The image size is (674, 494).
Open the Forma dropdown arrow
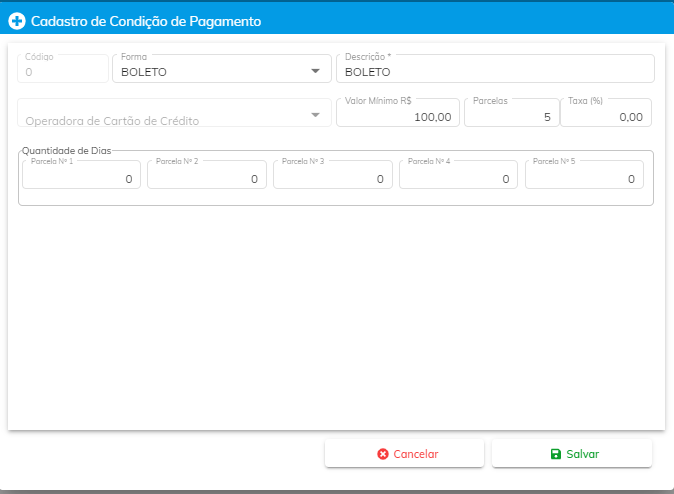[316, 71]
